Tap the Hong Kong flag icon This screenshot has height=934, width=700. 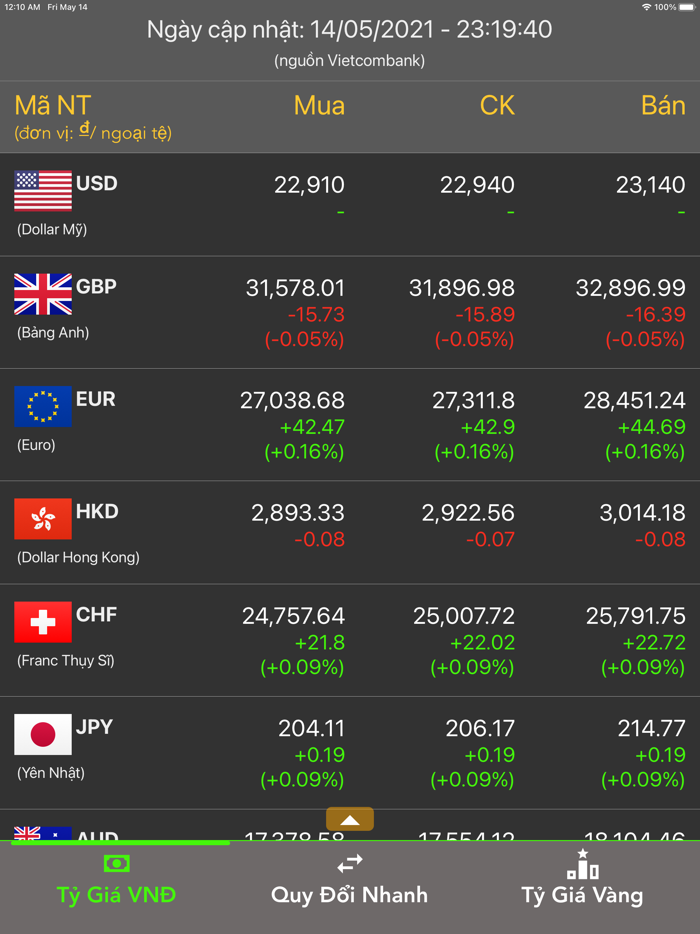(43, 519)
